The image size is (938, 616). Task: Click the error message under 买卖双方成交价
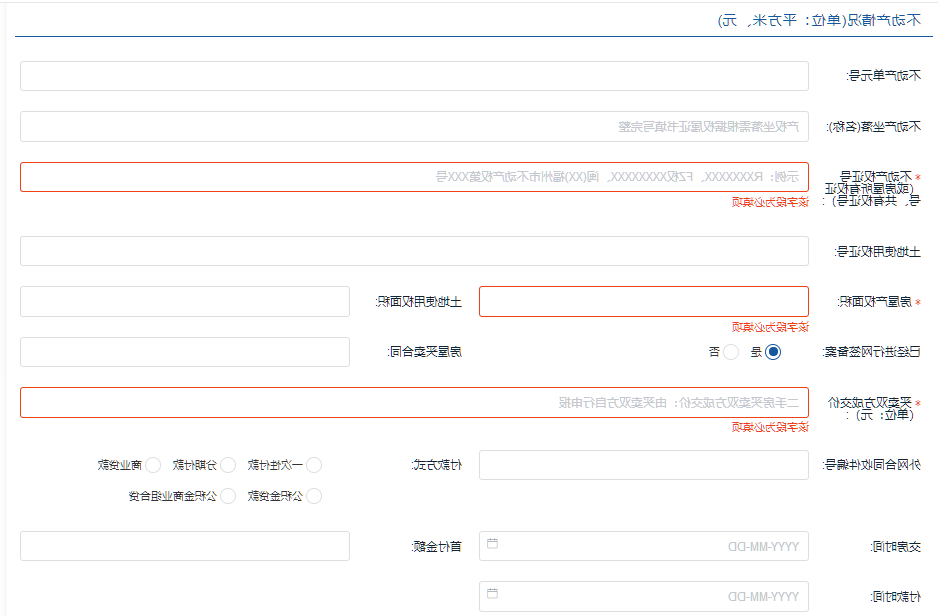coord(770,427)
